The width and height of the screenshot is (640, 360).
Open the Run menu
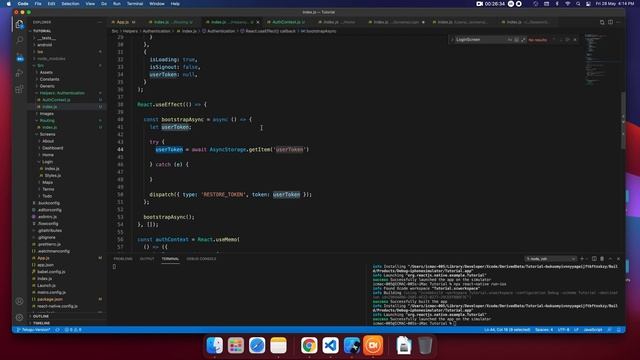point(117,4)
